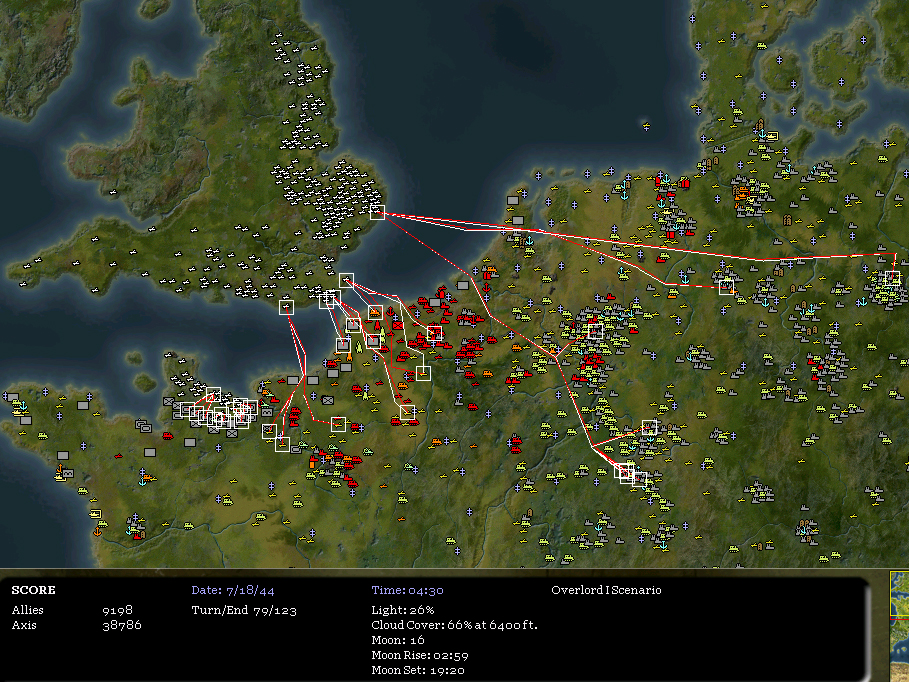
Task: Click the Date: 7/18/44 readout
Action: point(233,590)
